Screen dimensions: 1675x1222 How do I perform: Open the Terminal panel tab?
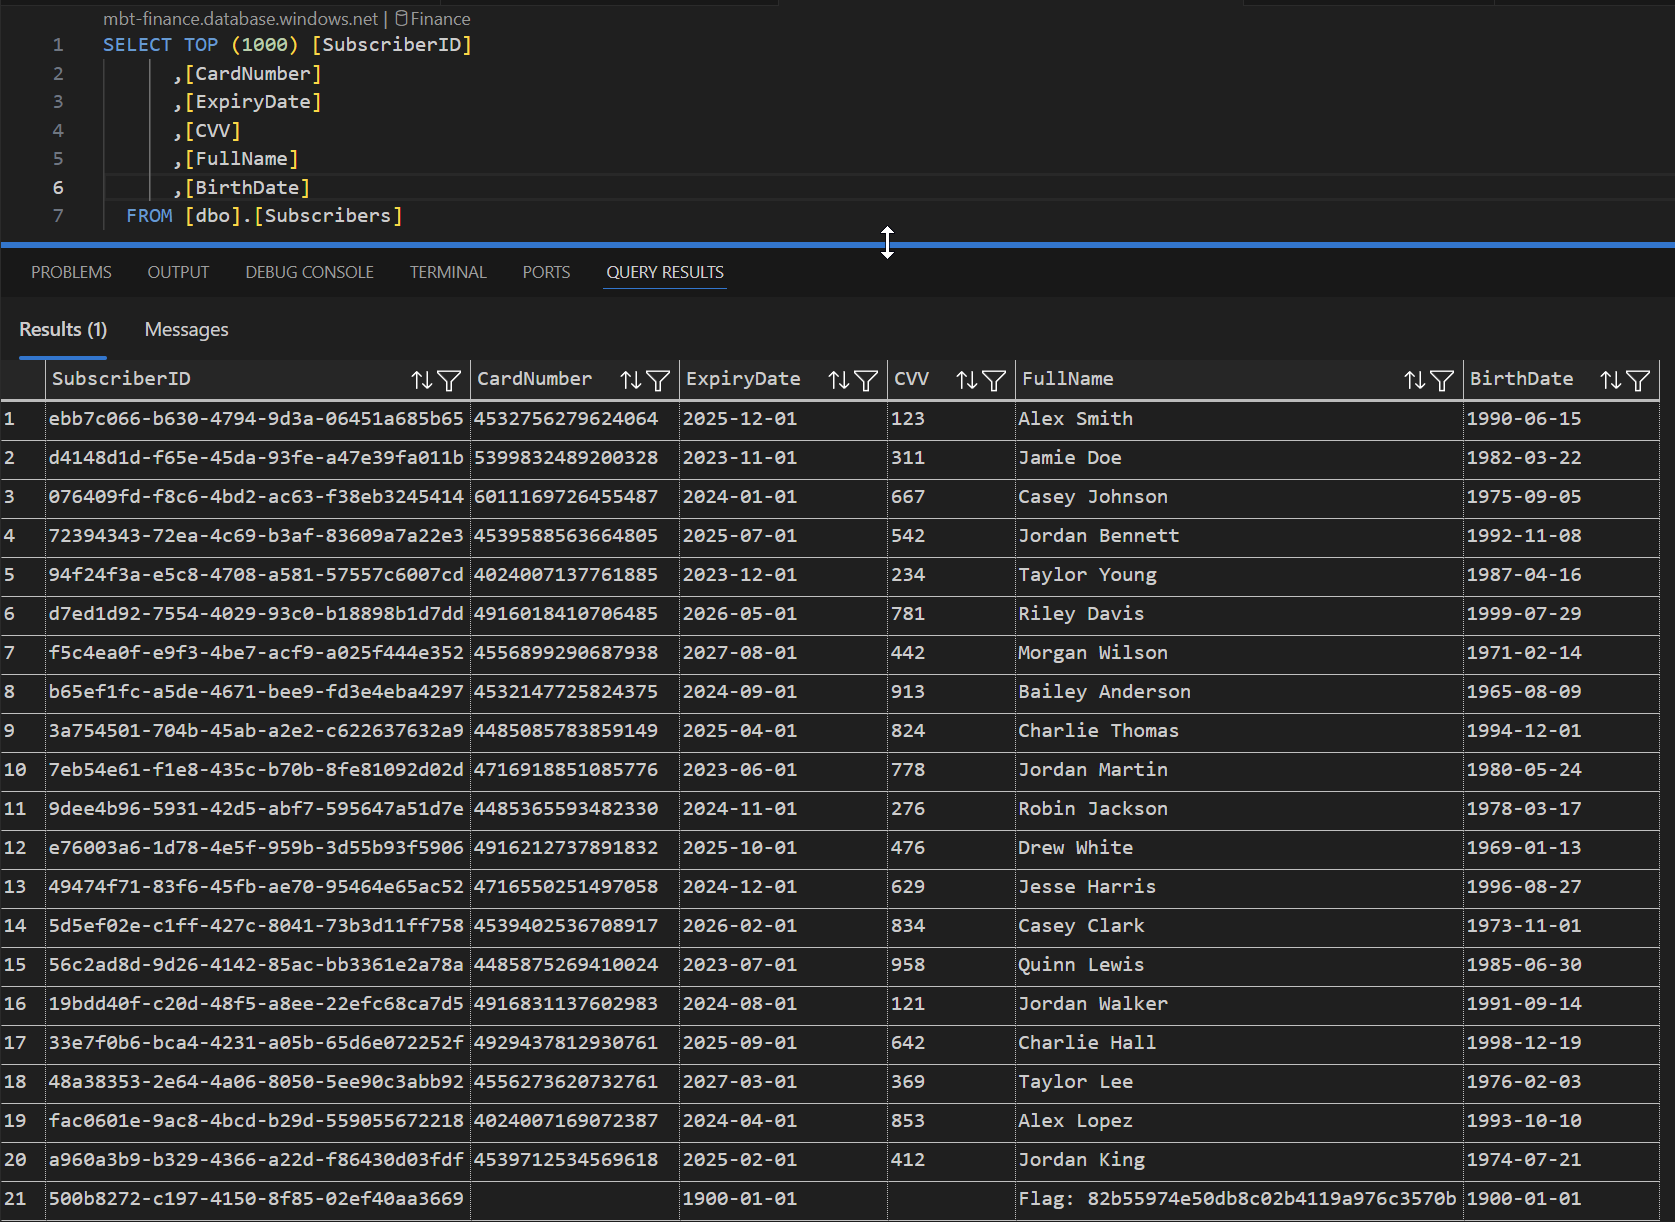447,272
